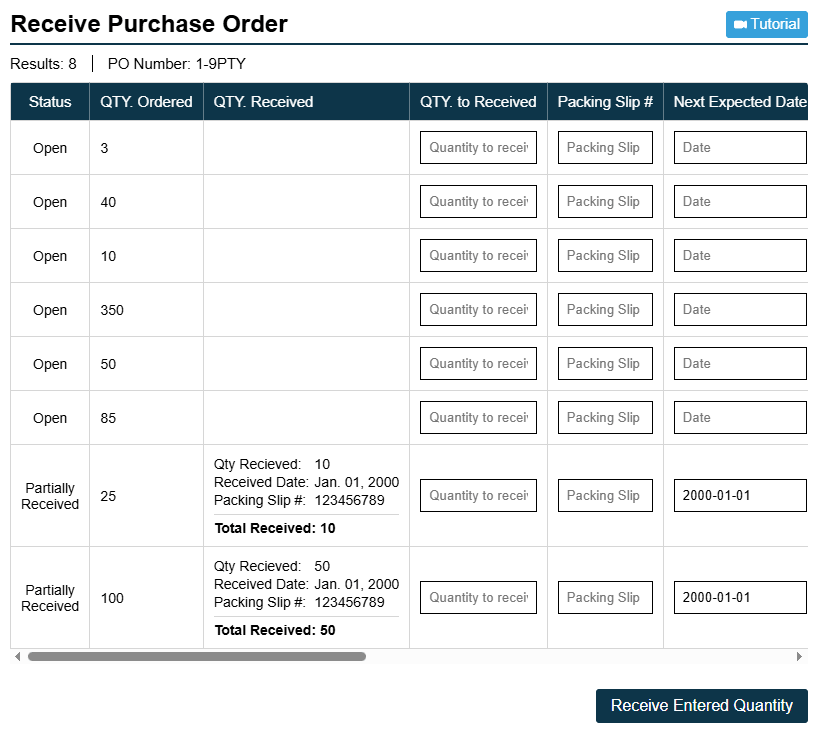Click the Packing Slip # column header
The width and height of the screenshot is (818, 730).
(605, 102)
